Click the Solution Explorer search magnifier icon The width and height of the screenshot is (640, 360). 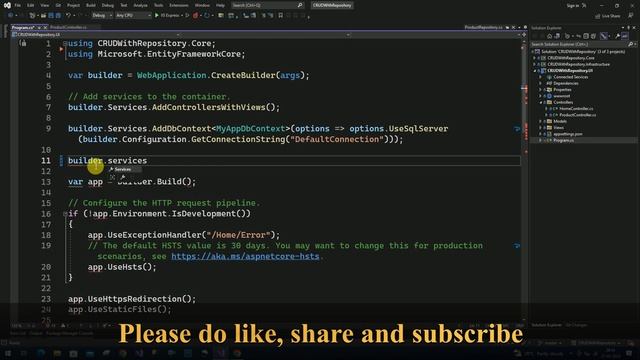click(631, 44)
